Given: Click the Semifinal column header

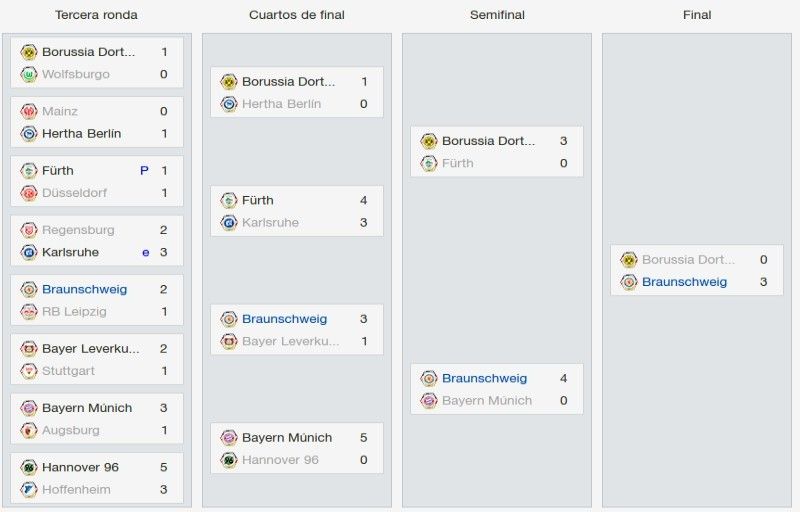Looking at the screenshot, I should (497, 15).
